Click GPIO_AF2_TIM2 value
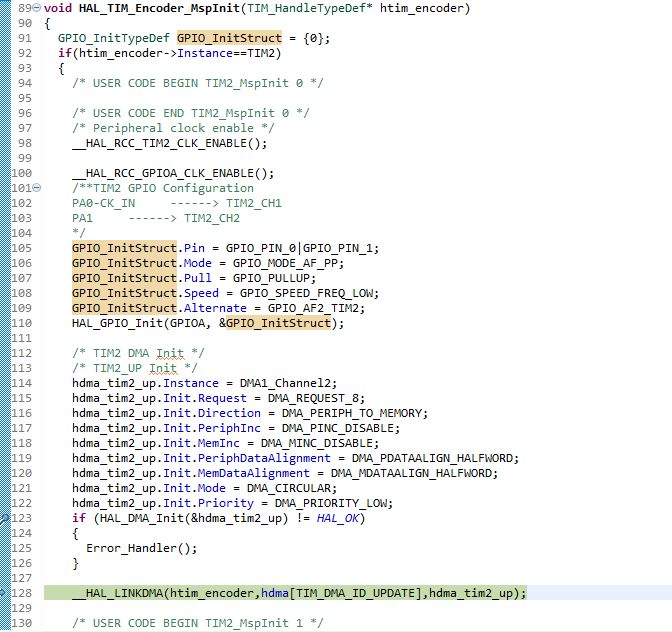 312,308
